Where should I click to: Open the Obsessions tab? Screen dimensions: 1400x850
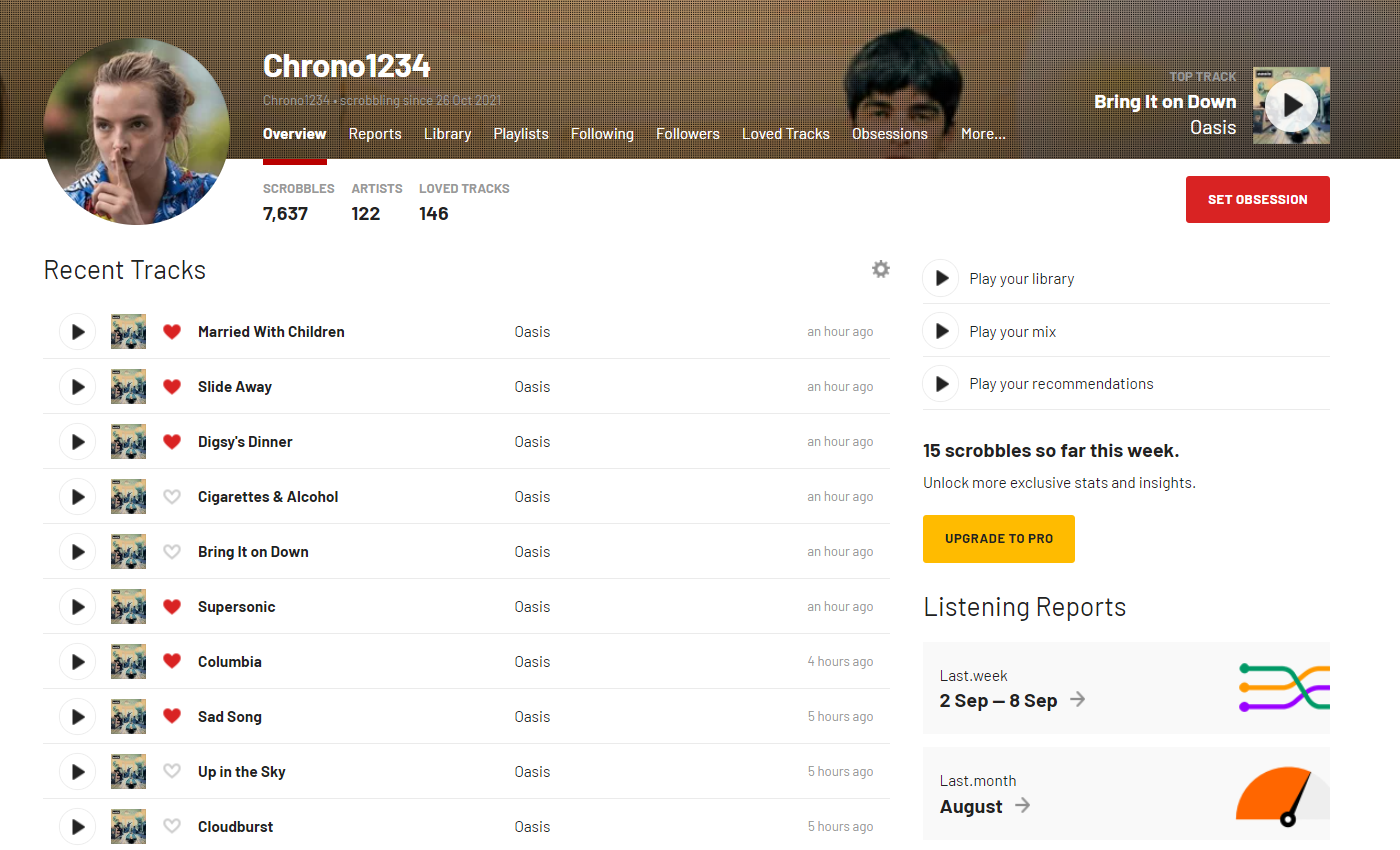tap(890, 134)
